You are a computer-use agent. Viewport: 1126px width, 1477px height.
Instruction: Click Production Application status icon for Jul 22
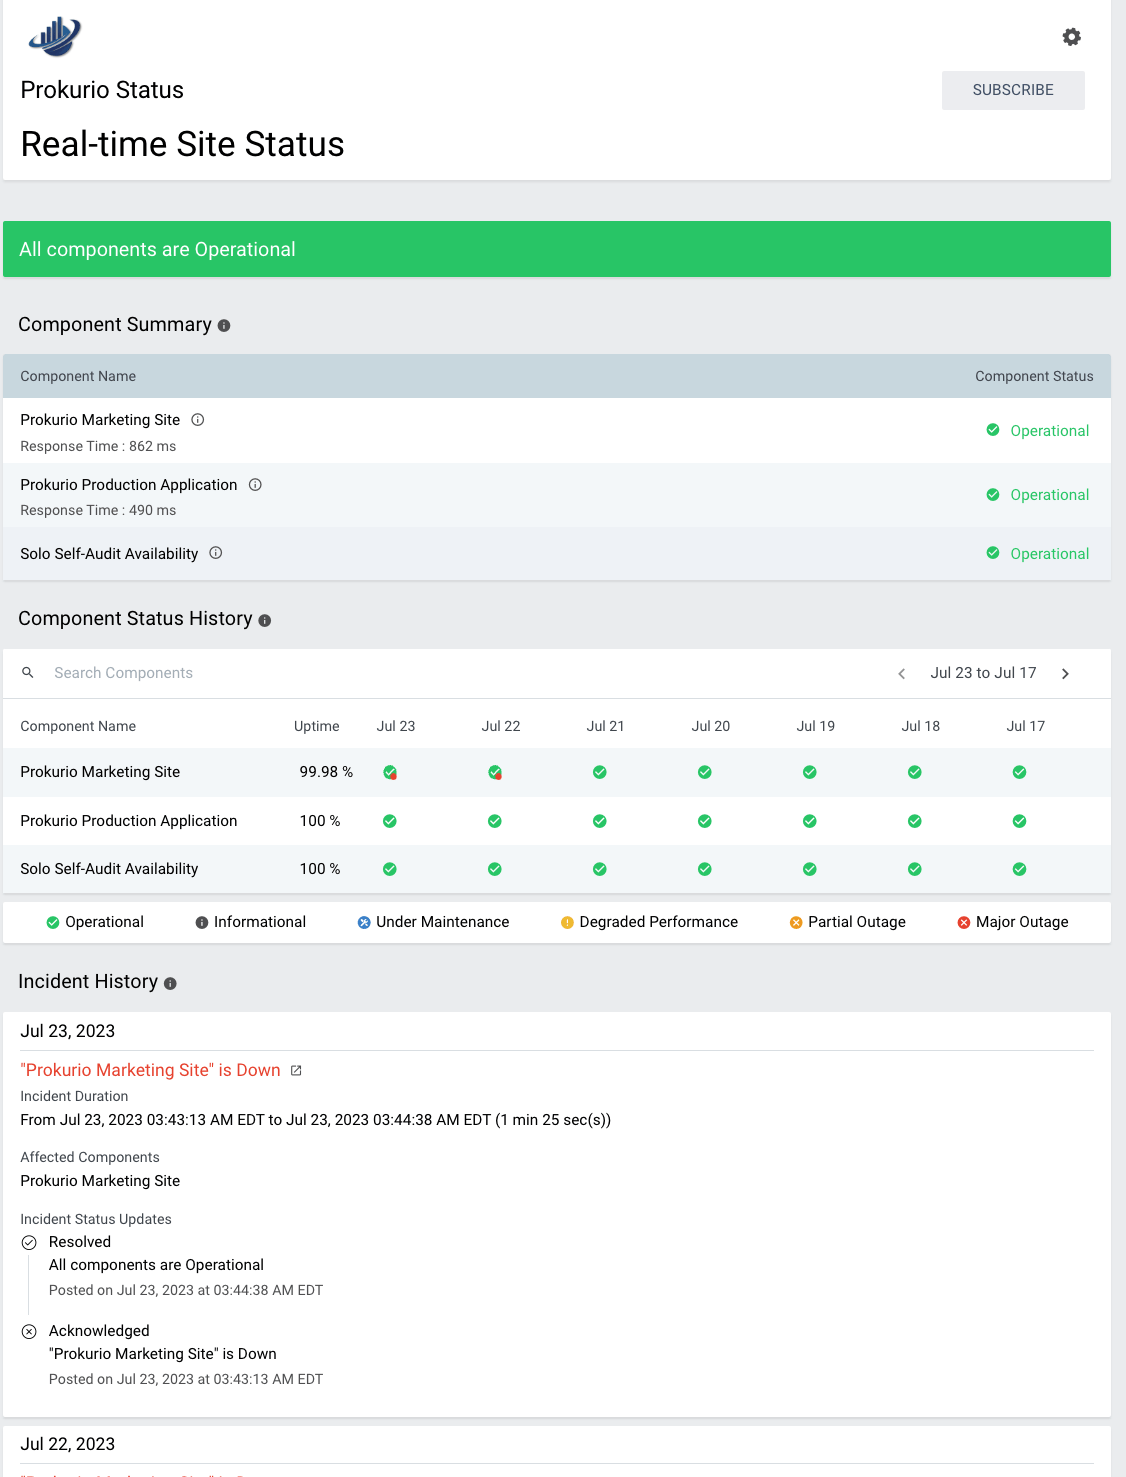click(495, 821)
